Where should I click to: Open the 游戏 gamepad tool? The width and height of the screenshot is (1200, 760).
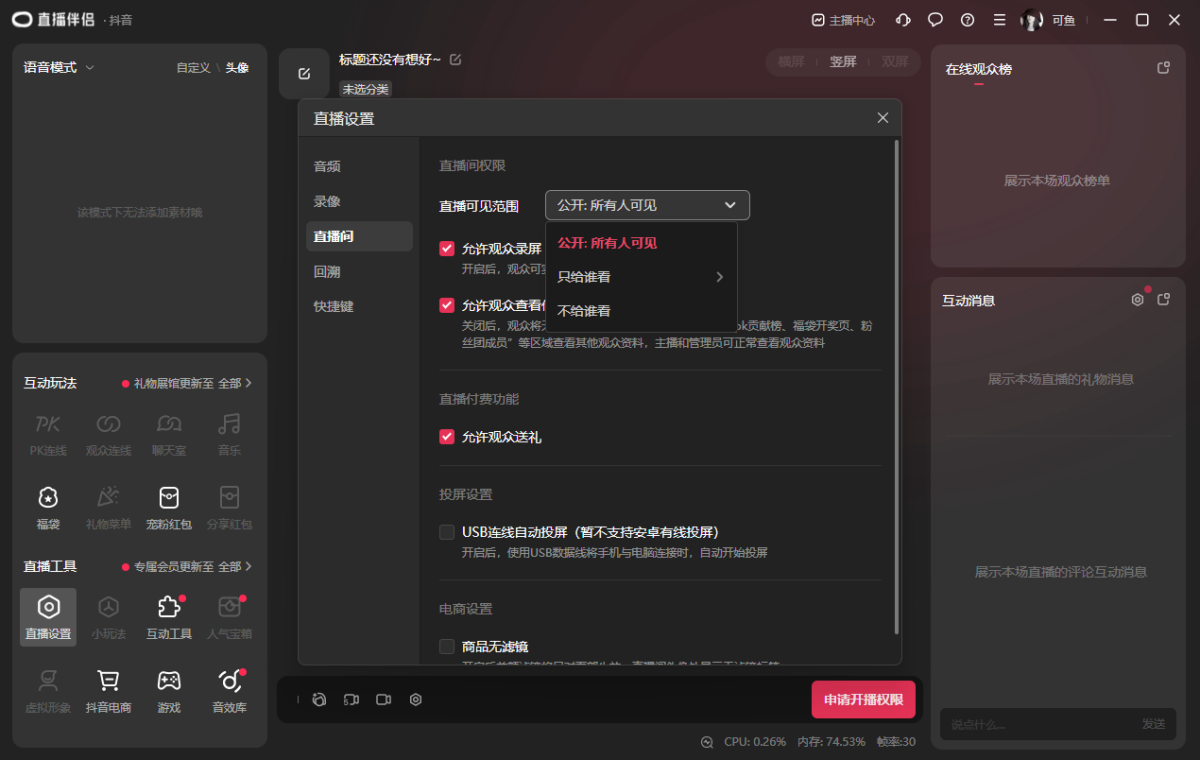pos(169,690)
